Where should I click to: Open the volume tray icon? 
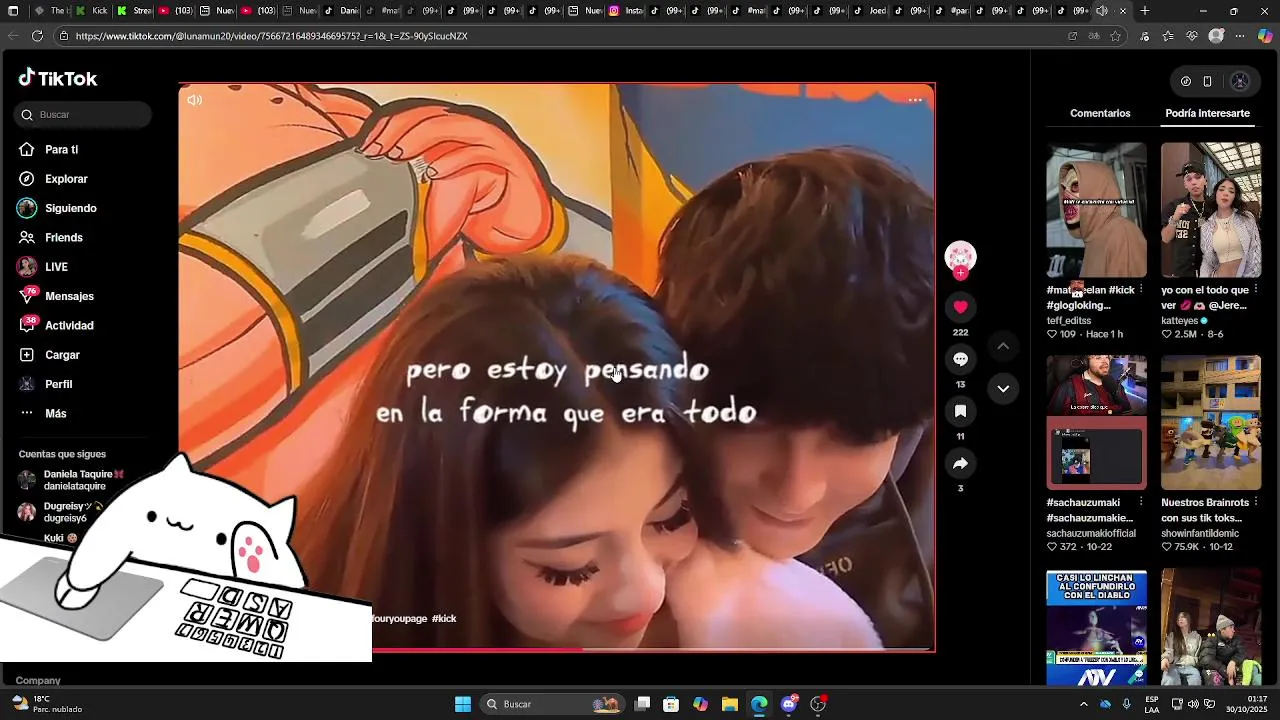tap(1193, 704)
